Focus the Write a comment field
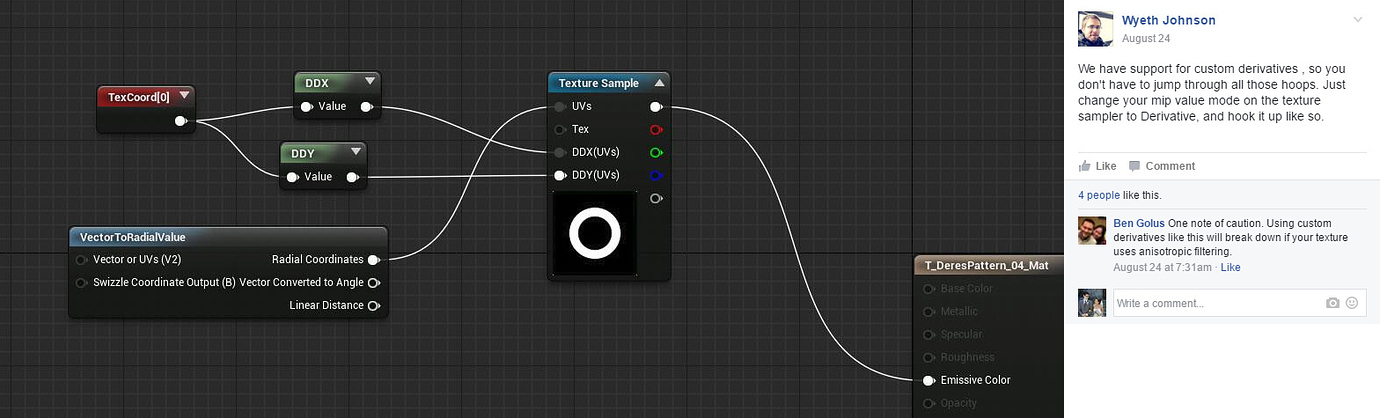This screenshot has width=1380, height=418. click(x=1215, y=303)
